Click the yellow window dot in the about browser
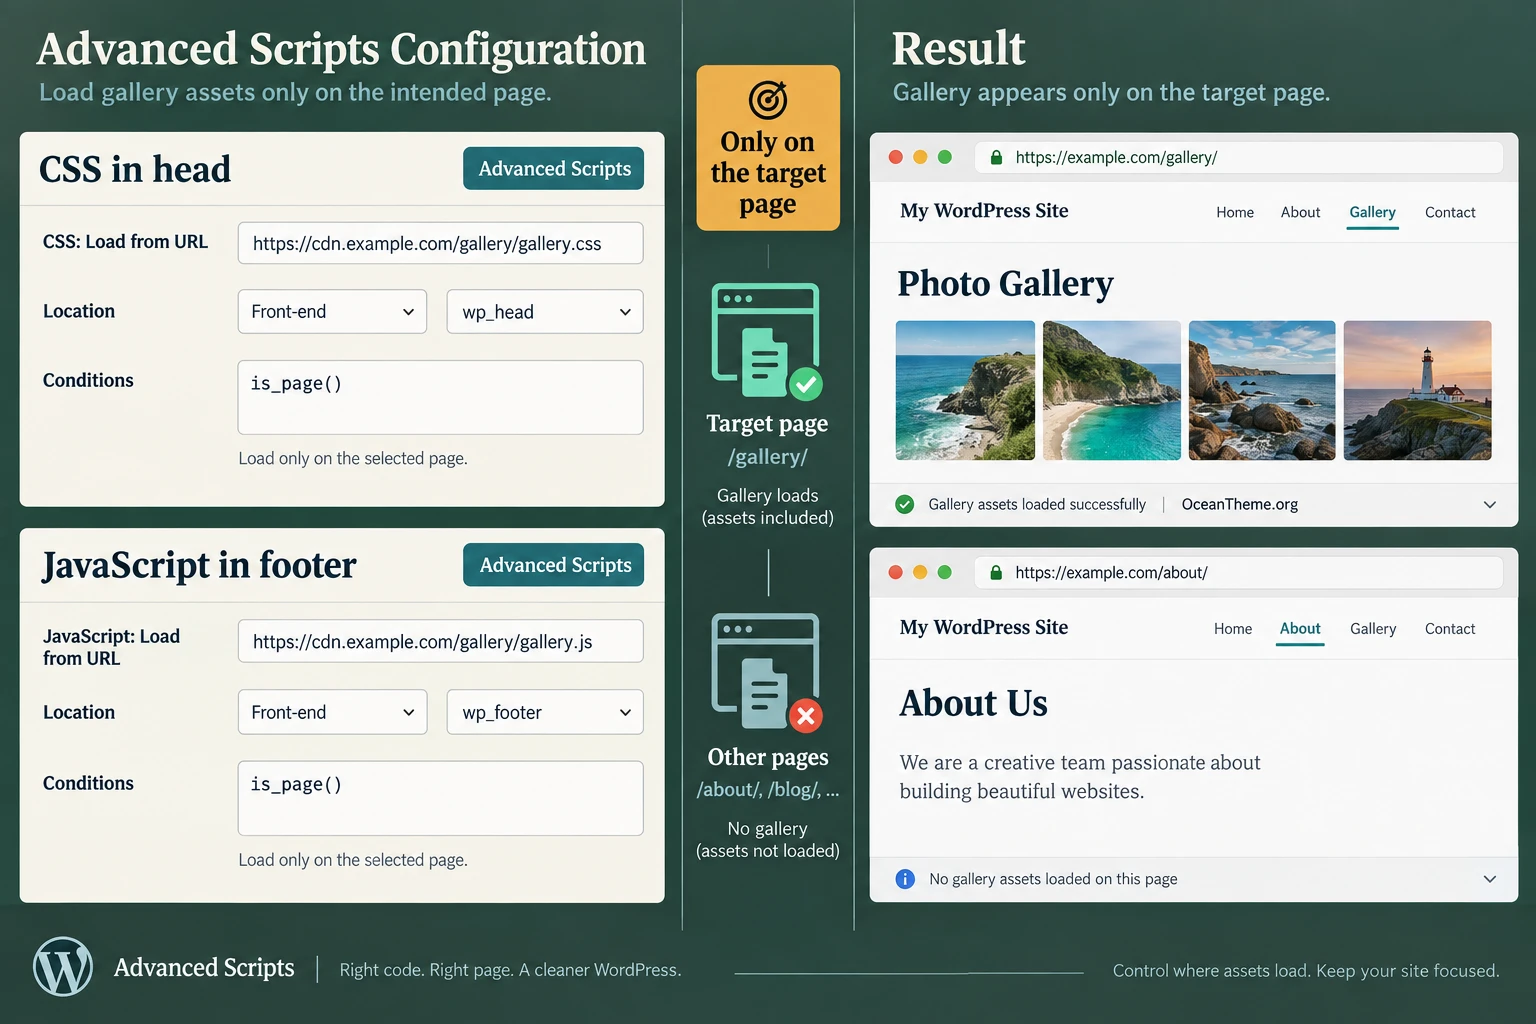The image size is (1536, 1024). pos(920,572)
